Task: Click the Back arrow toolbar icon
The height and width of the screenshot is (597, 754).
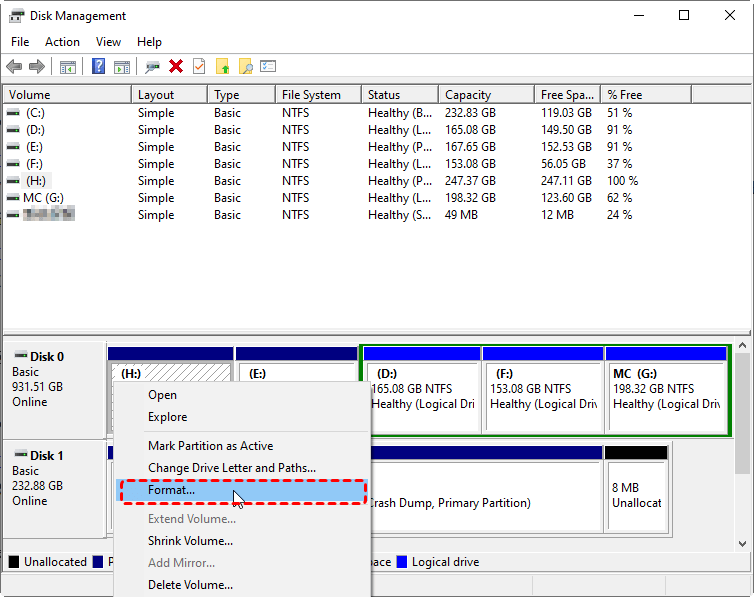Action: point(14,67)
